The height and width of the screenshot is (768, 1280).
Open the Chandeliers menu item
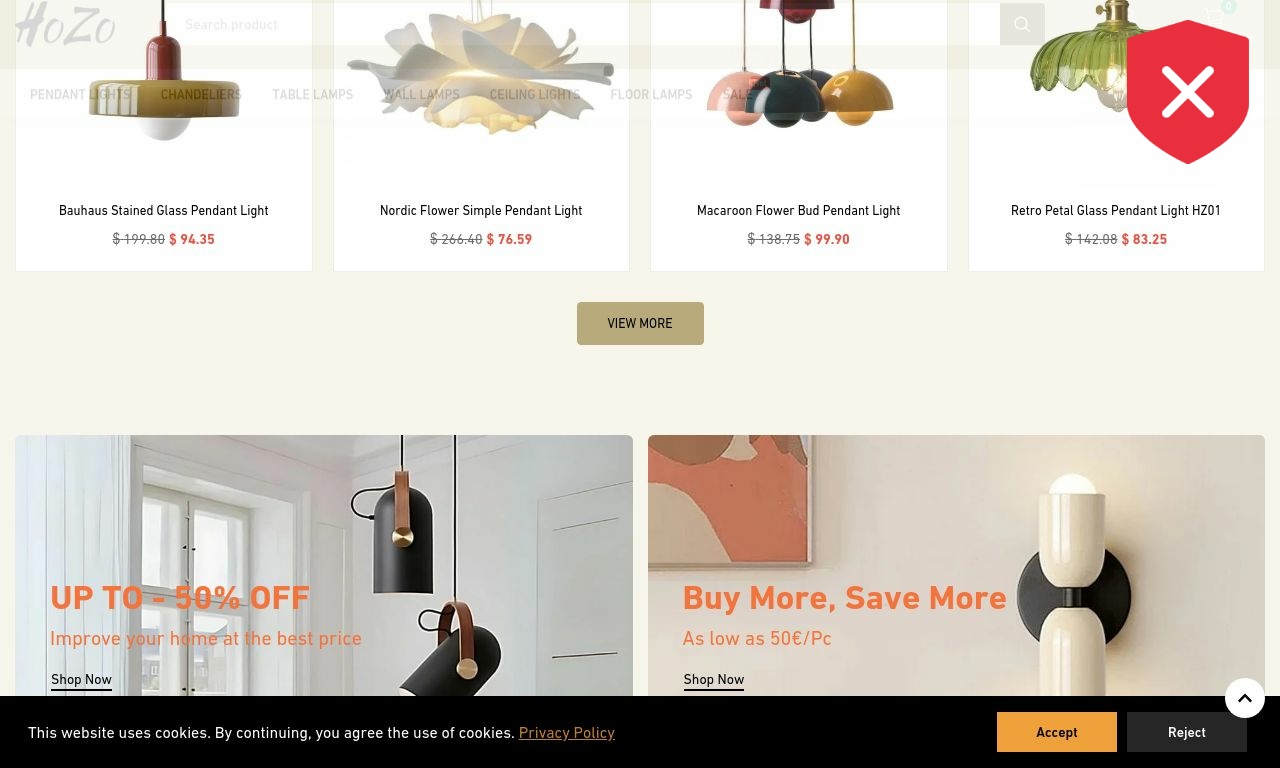pyautogui.click(x=201, y=94)
